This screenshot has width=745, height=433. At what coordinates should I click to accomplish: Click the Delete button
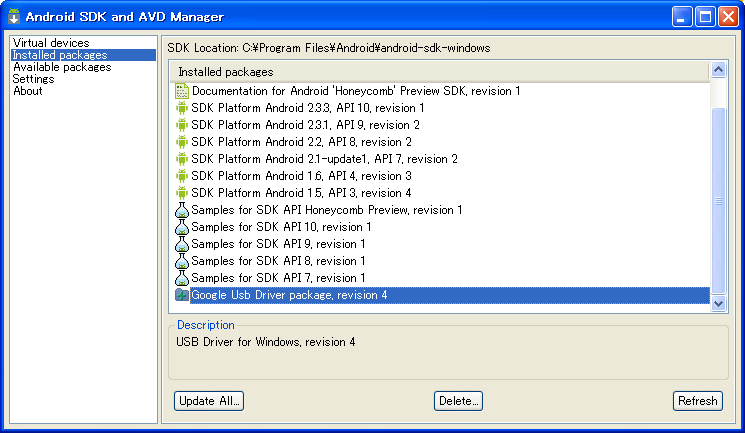tap(458, 401)
